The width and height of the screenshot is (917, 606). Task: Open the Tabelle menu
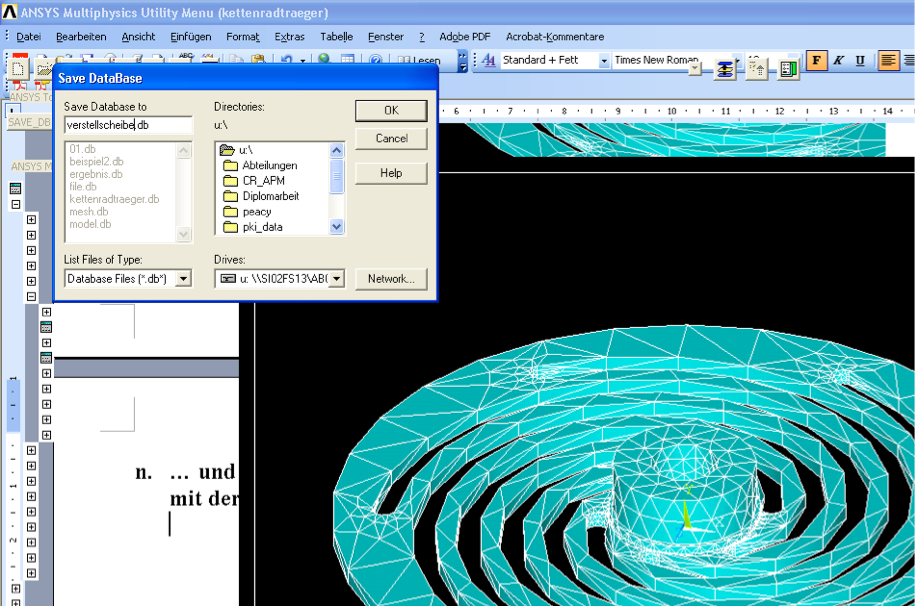336,37
